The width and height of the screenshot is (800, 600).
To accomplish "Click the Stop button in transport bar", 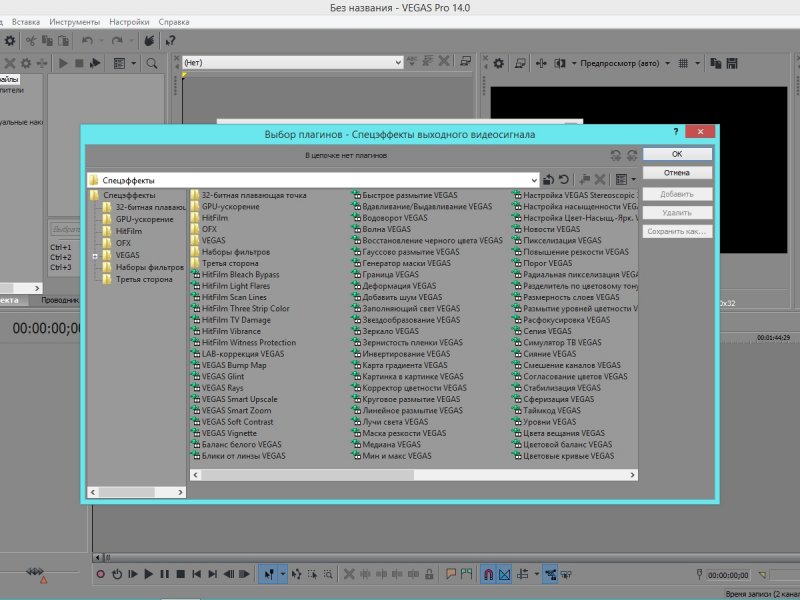I will pyautogui.click(x=181, y=574).
